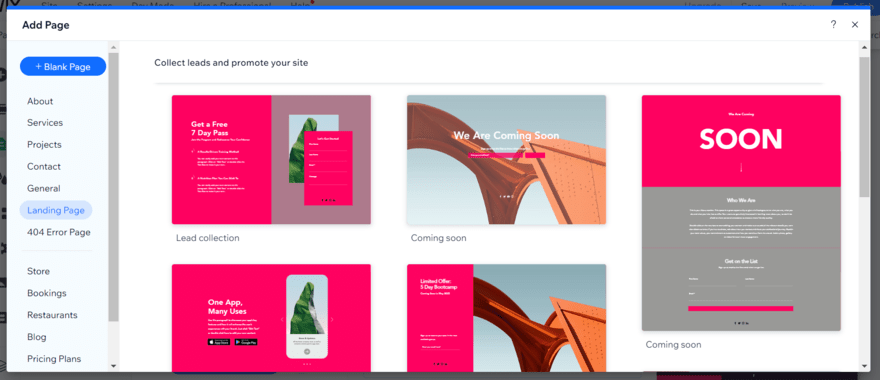Choose the One App, Many Uses template
Image resolution: width=880 pixels, height=380 pixels.
pyautogui.click(x=271, y=318)
